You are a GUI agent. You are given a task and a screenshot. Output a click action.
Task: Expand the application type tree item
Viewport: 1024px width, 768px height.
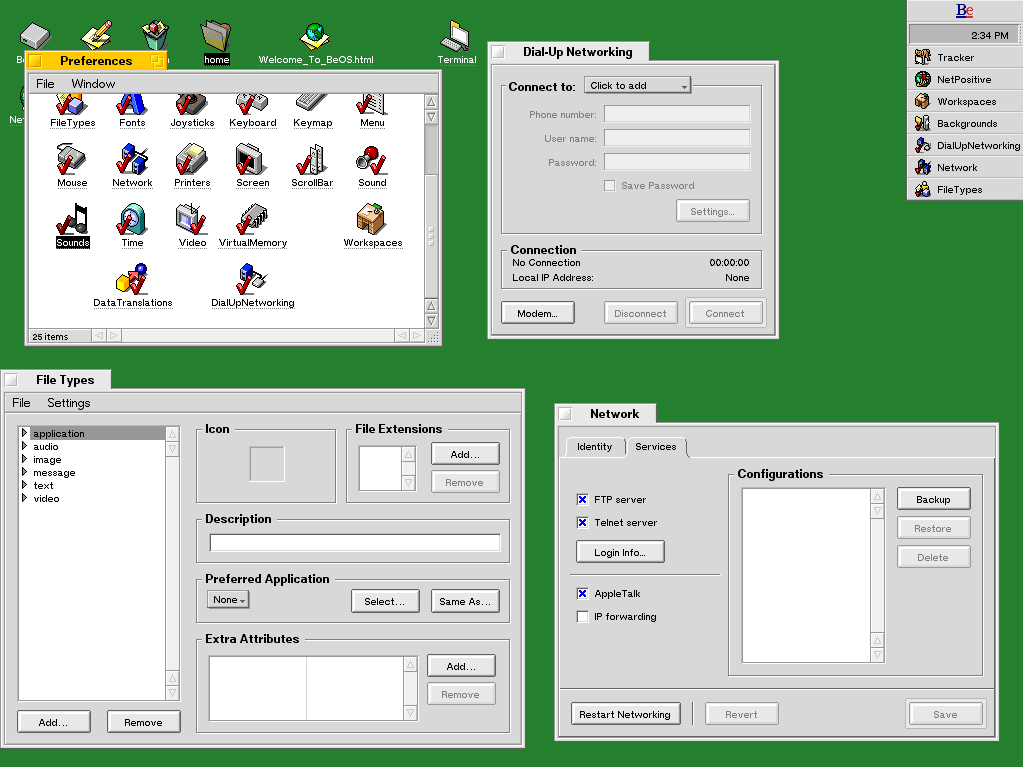(x=25, y=434)
